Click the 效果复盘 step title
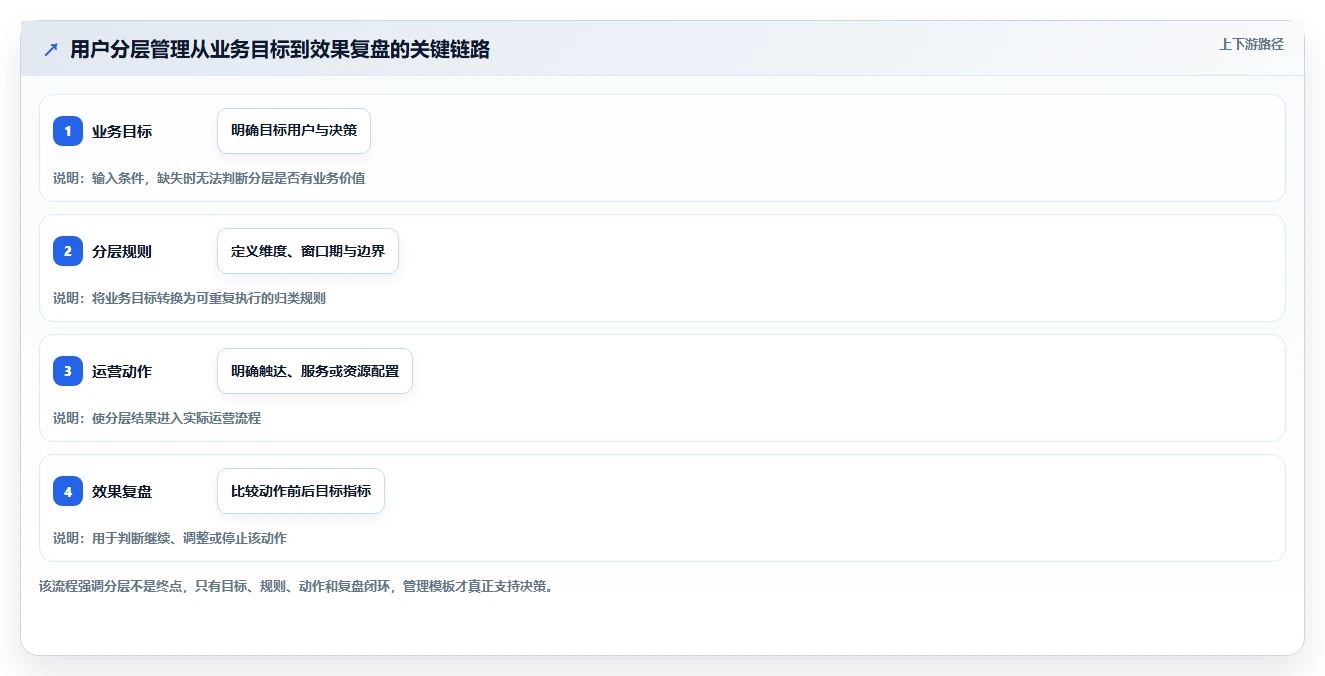The height and width of the screenshot is (676, 1325). click(122, 491)
